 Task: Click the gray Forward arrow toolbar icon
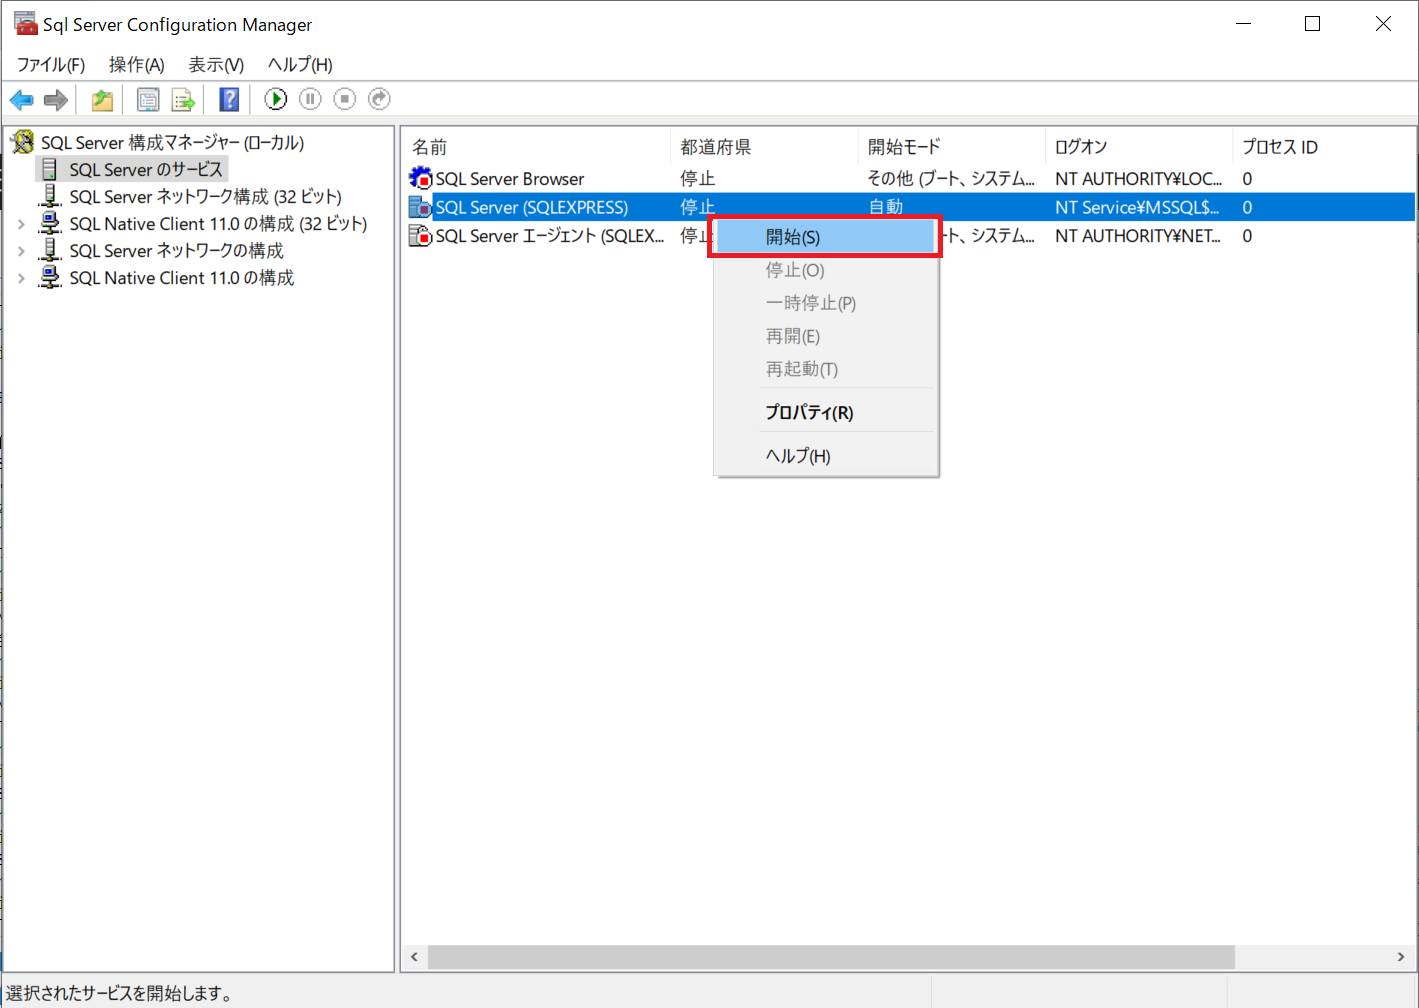click(x=56, y=100)
